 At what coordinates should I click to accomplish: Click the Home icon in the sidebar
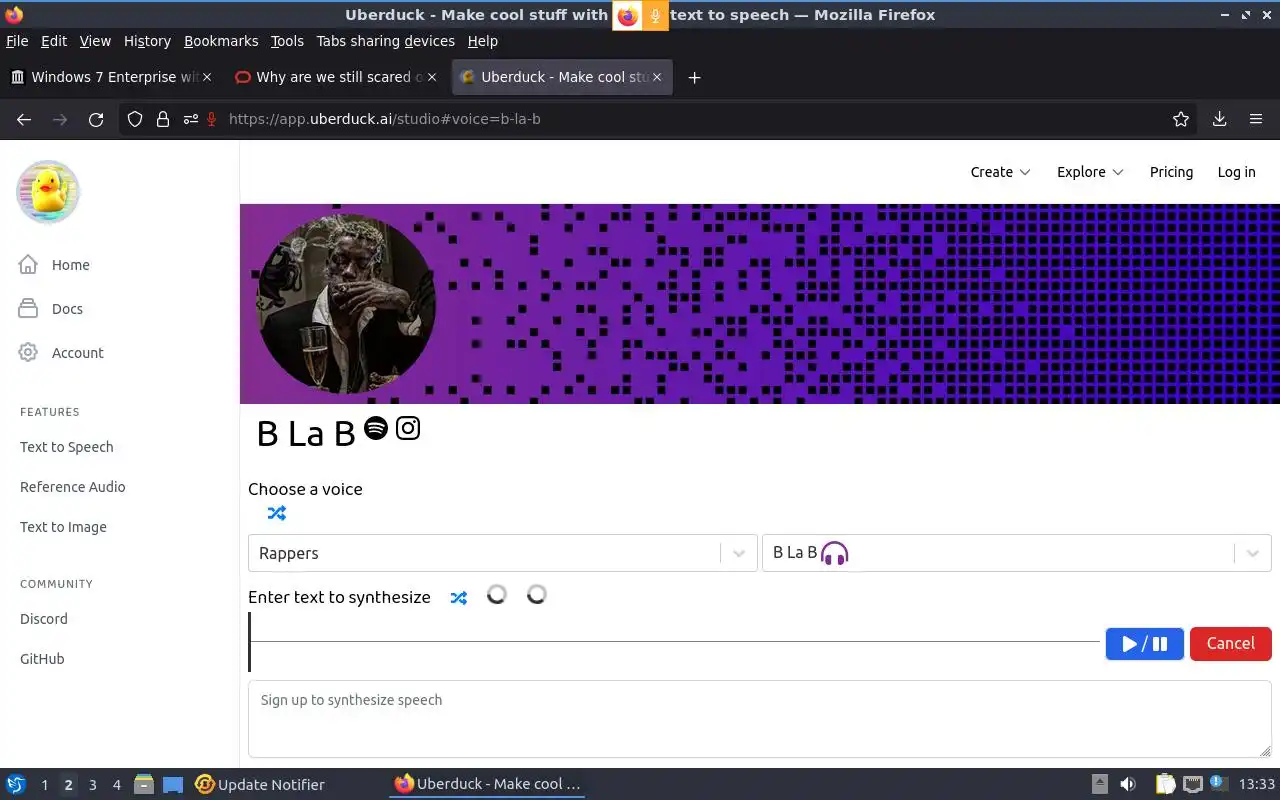[x=28, y=265]
